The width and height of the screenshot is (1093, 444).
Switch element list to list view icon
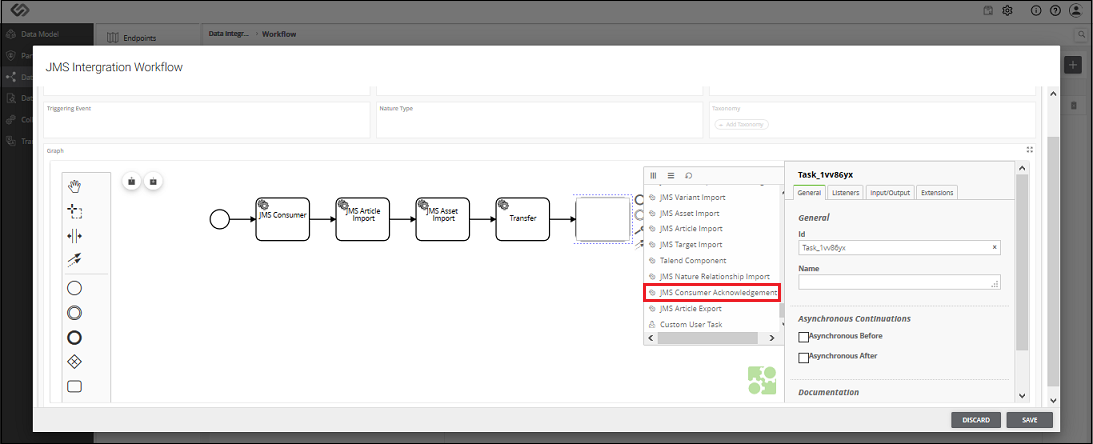click(671, 176)
